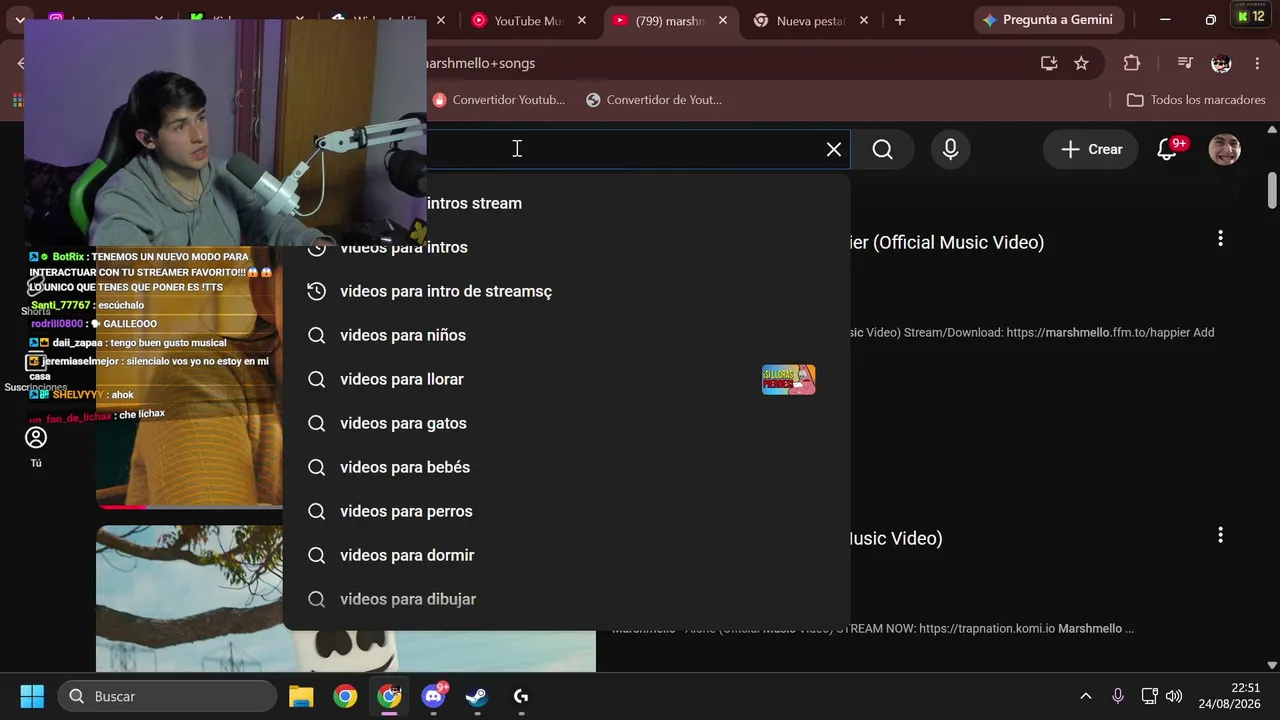Viewport: 1280px width, 720px height.
Task: Open the Happier (Official Music Video) title
Action: point(946,242)
